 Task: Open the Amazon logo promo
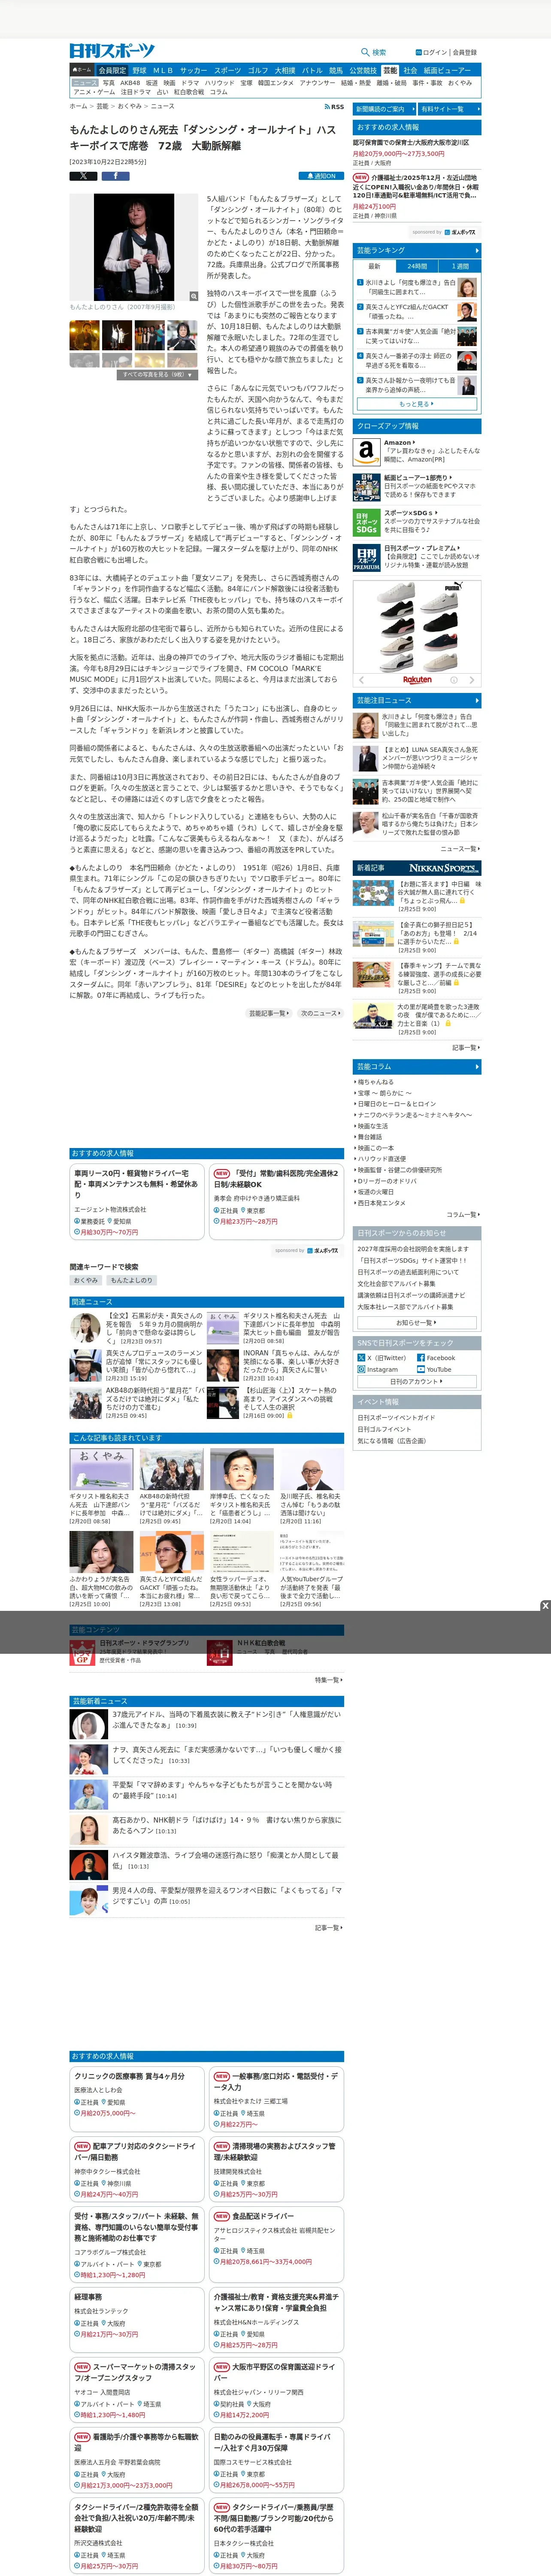coord(366,452)
